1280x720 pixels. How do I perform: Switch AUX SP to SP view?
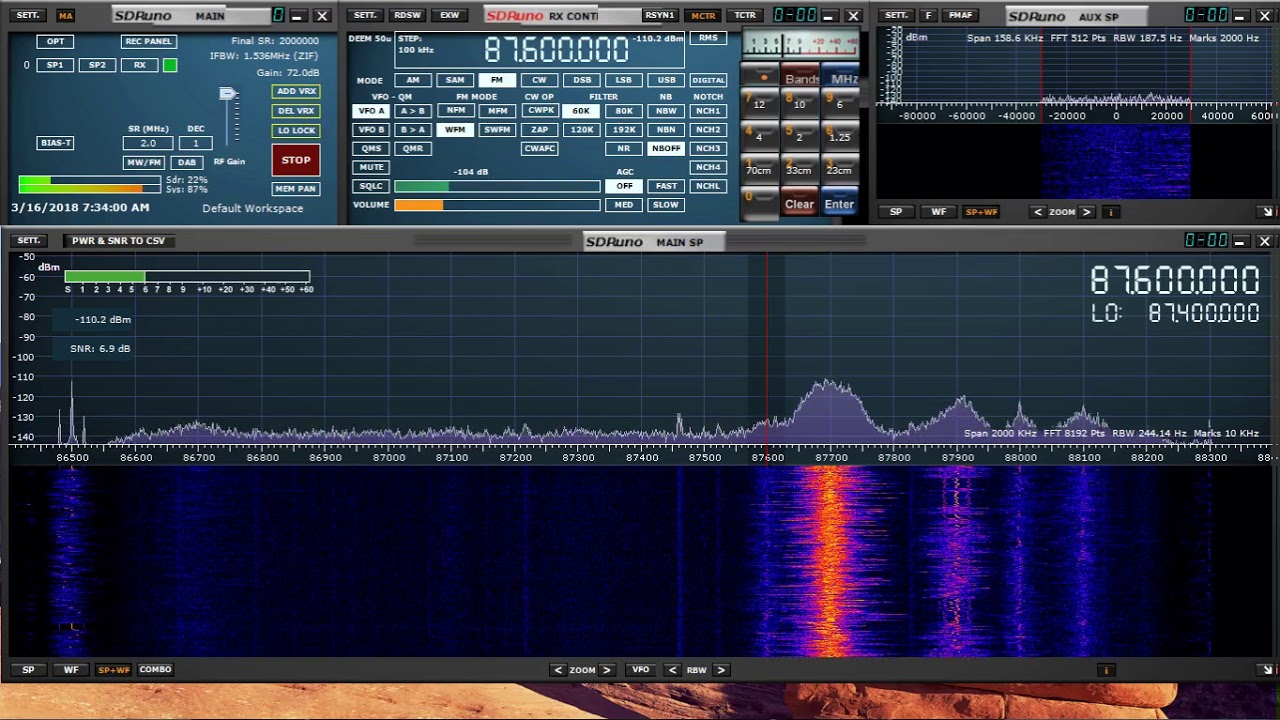[896, 212]
